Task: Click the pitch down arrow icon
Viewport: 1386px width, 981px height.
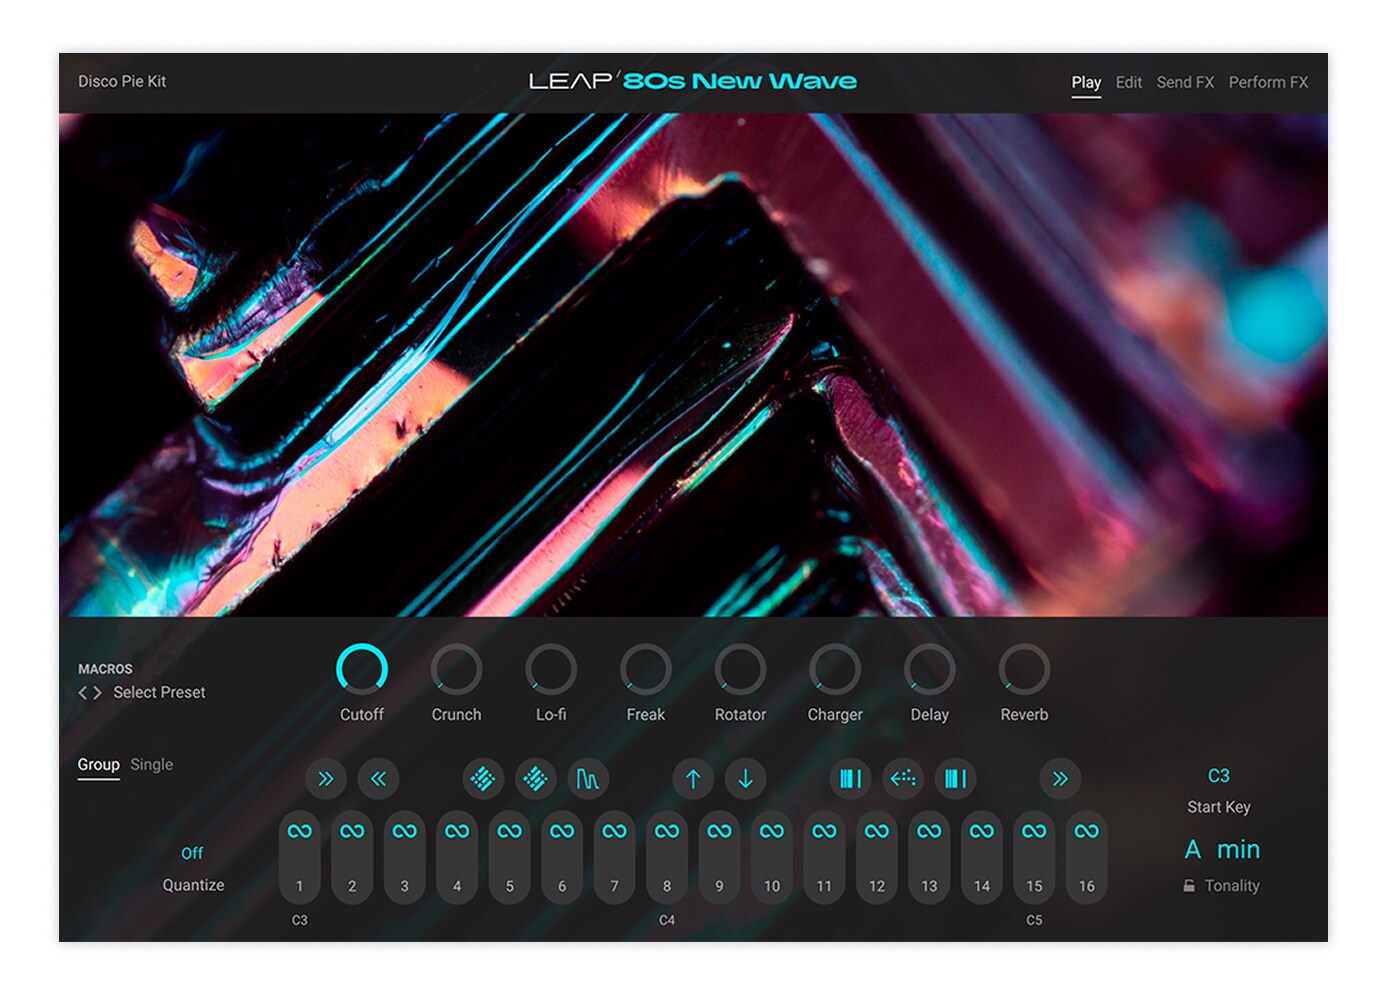Action: tap(745, 779)
